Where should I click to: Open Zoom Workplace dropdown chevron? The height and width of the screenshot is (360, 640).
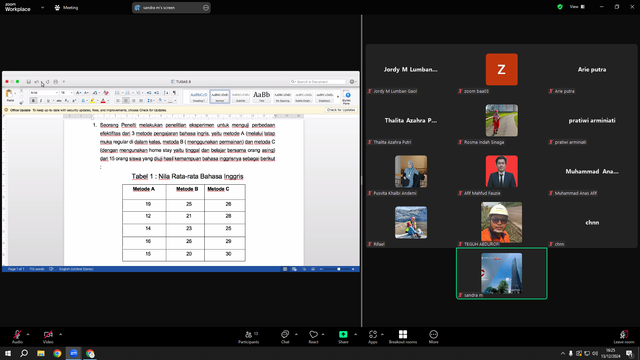pos(42,7)
